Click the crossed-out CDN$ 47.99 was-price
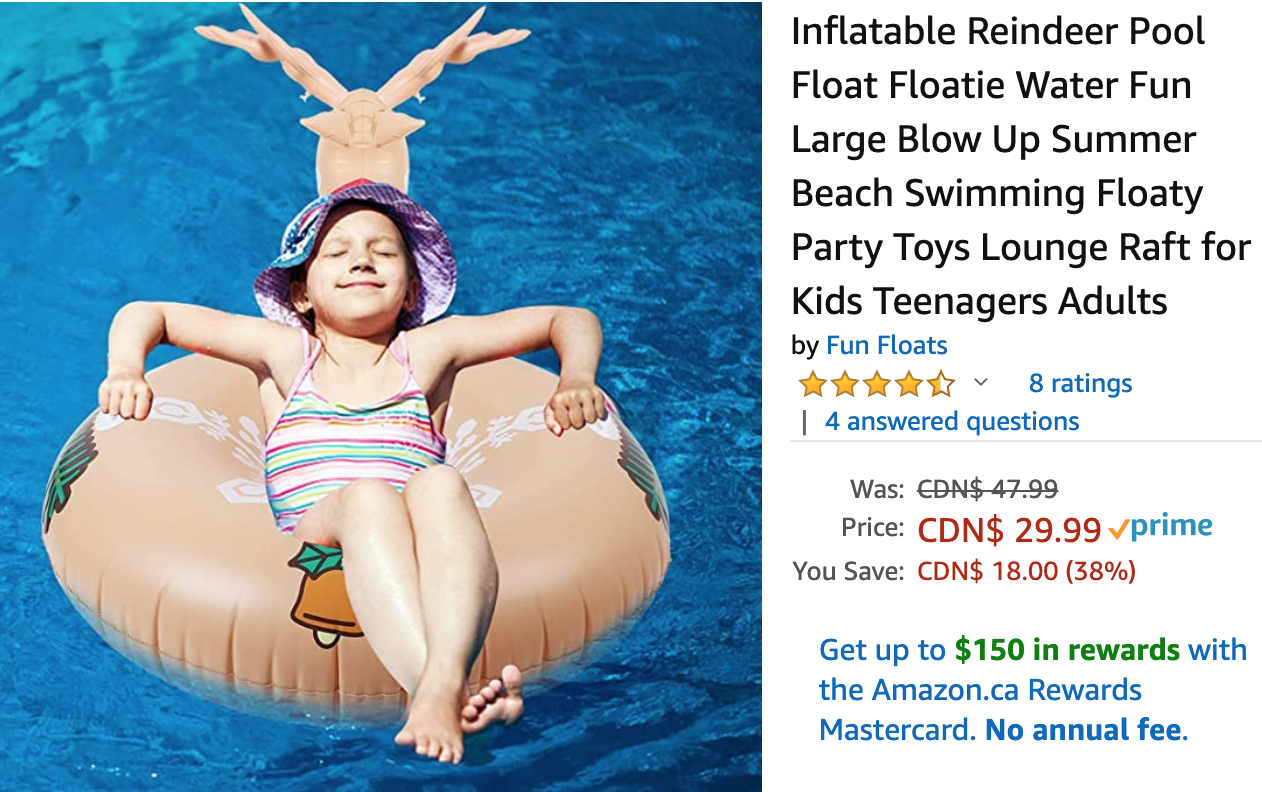This screenshot has width=1262, height=792. (988, 489)
